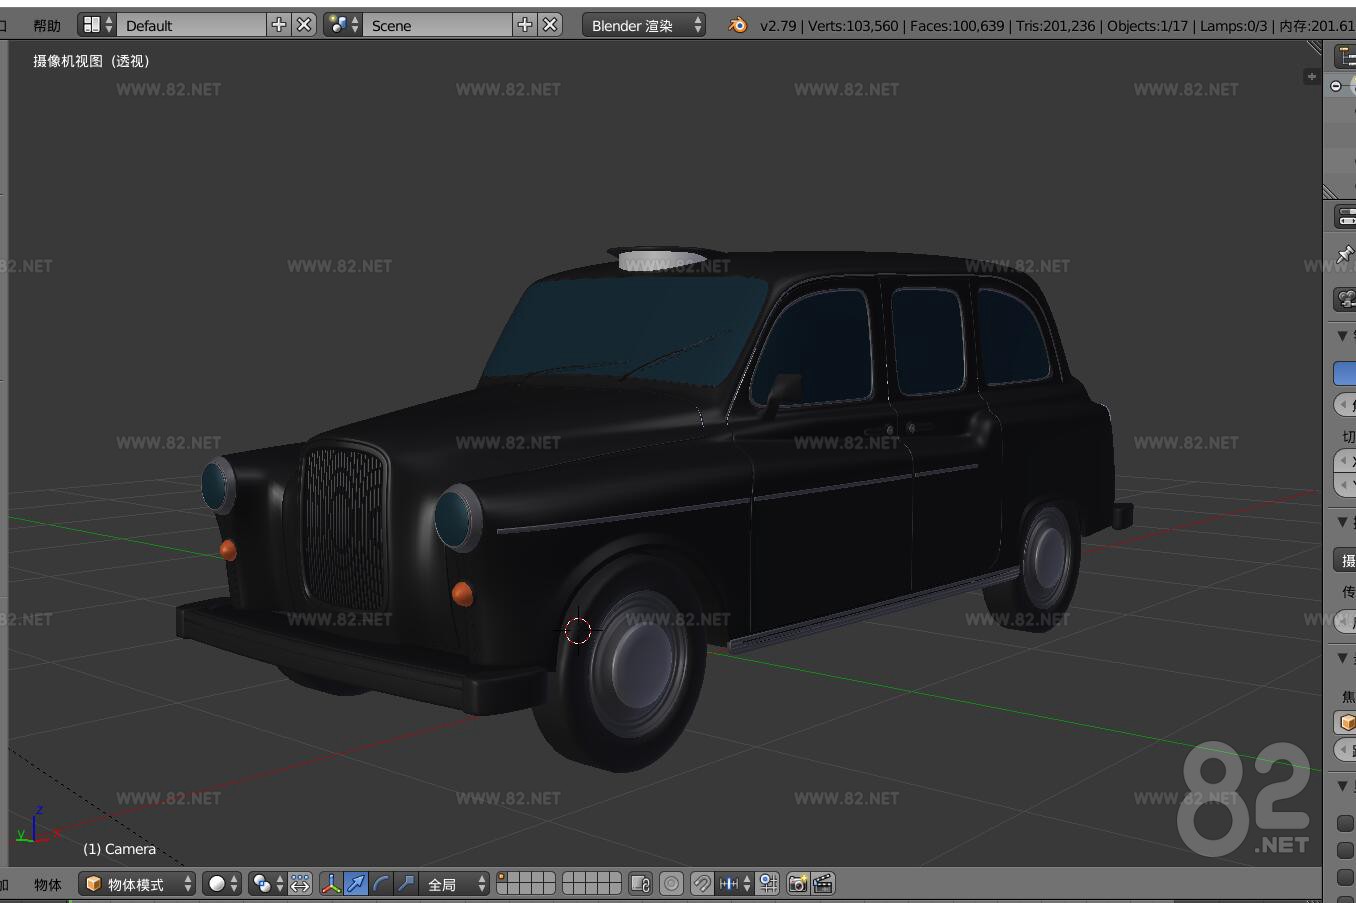This screenshot has width=1356, height=903.
Task: Enable the snap magnet icon
Action: (703, 883)
